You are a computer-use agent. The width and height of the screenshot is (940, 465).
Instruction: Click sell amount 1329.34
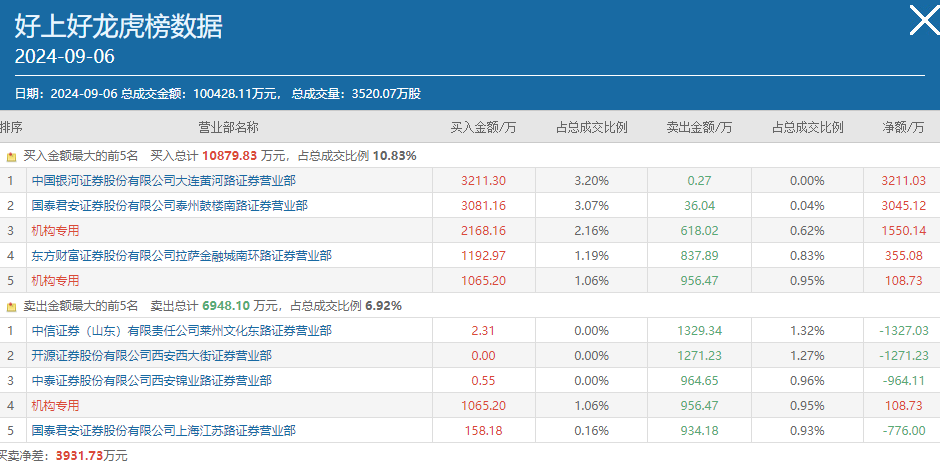coord(700,330)
